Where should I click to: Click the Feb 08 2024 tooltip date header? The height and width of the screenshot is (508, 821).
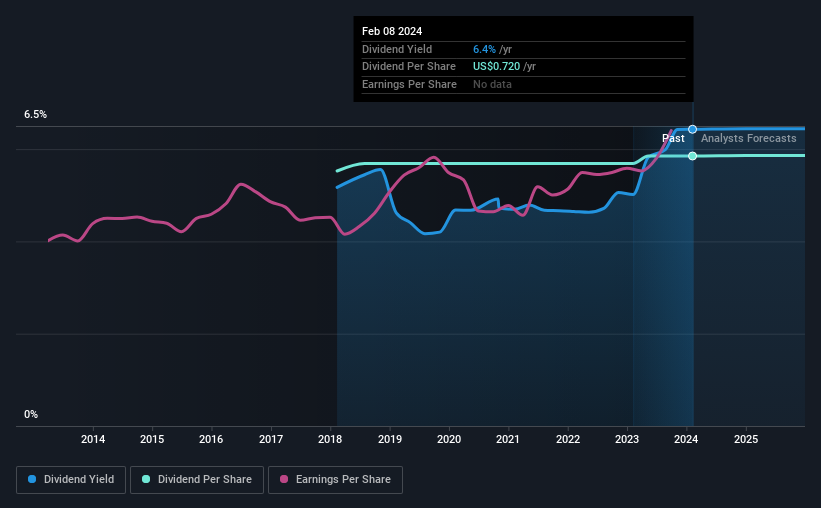(x=392, y=31)
